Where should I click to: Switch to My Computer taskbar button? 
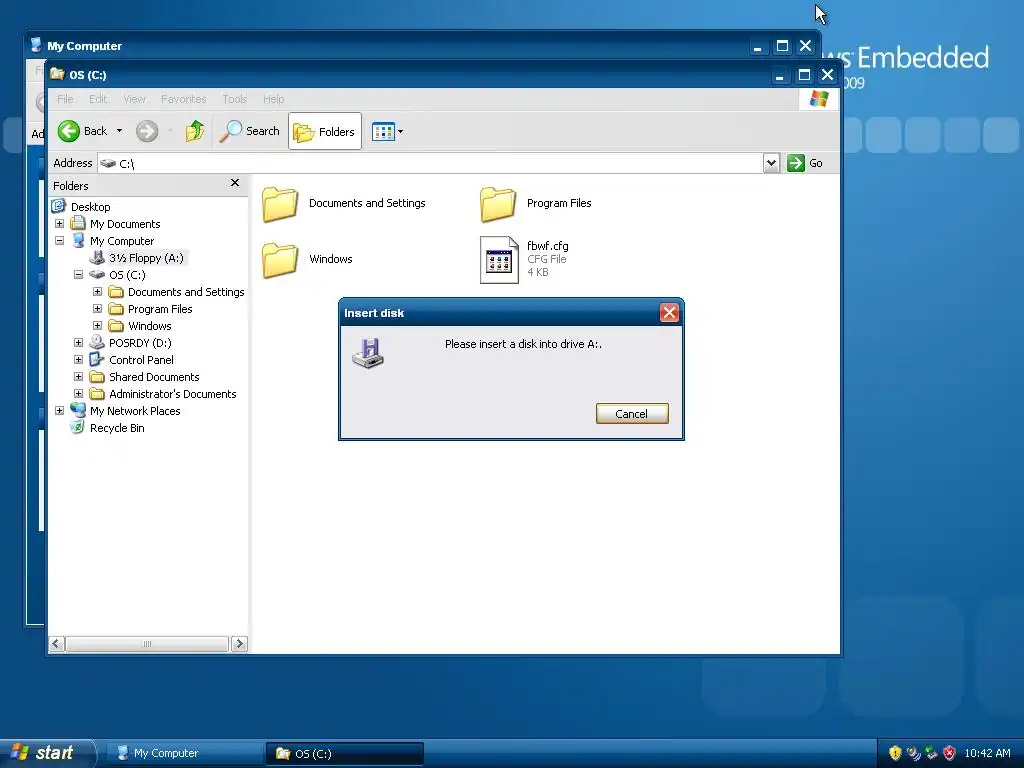[183, 753]
